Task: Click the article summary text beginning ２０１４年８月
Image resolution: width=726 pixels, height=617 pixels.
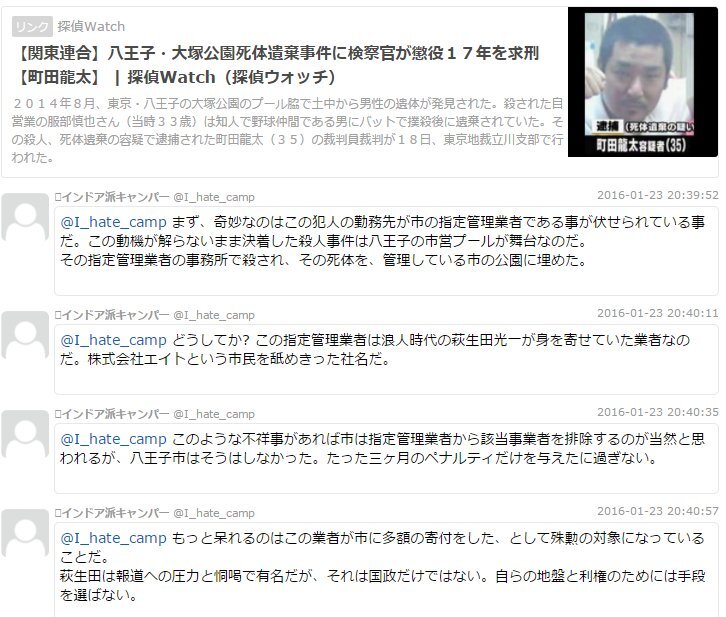Action: point(287,130)
